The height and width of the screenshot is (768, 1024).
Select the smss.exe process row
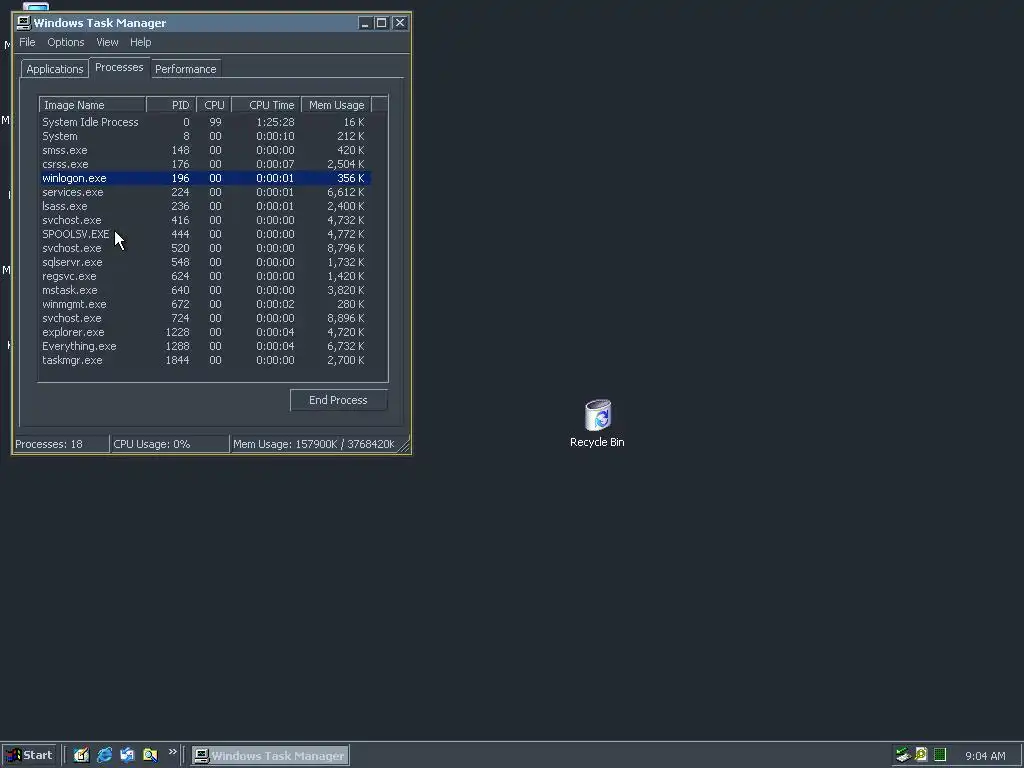tap(205, 150)
